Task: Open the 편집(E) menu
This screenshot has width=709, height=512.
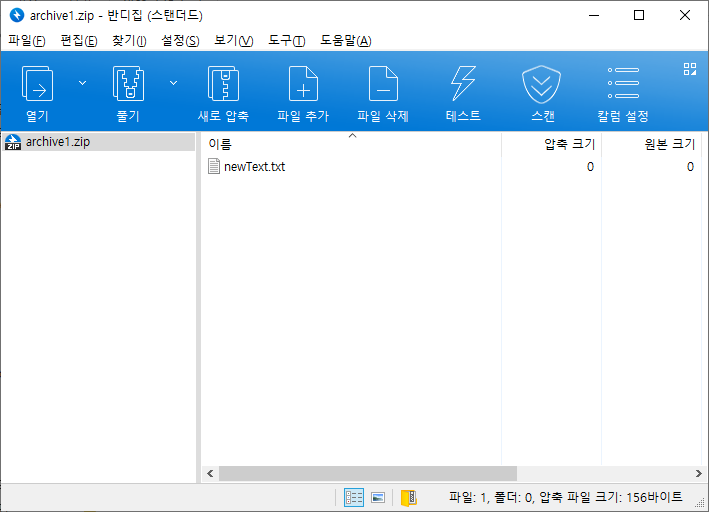Action: pos(79,41)
